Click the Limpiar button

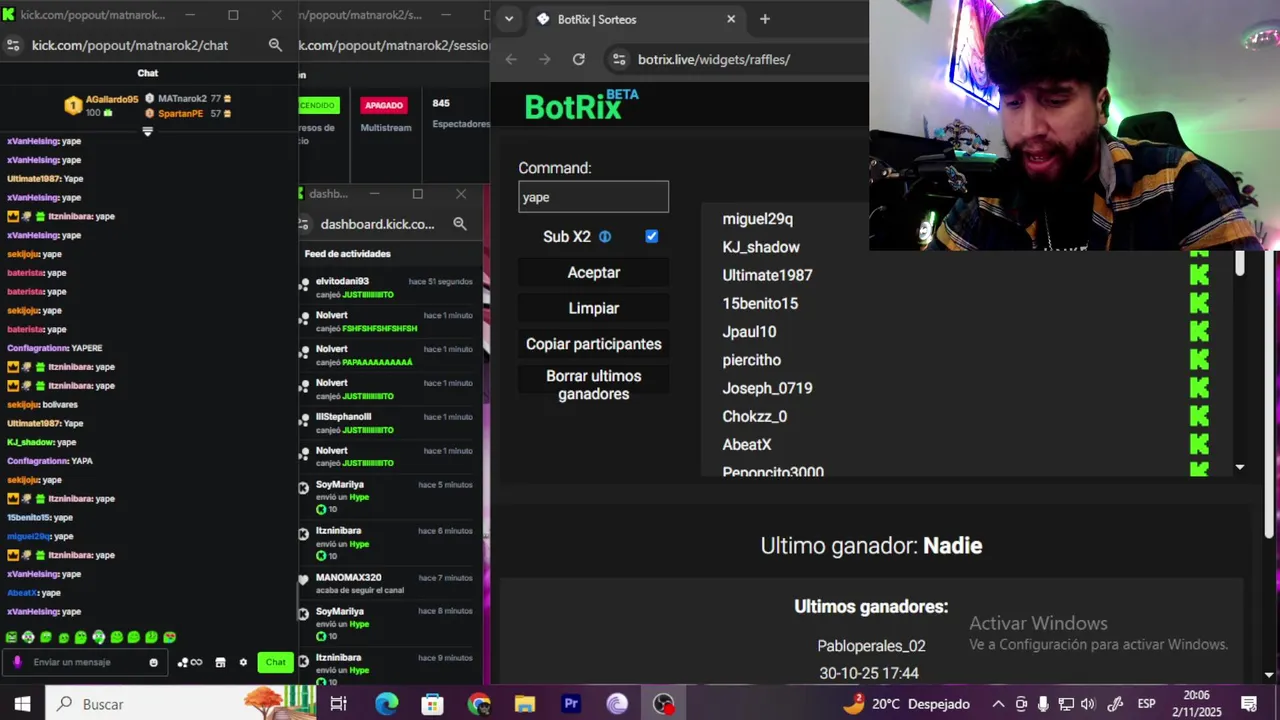pos(594,308)
